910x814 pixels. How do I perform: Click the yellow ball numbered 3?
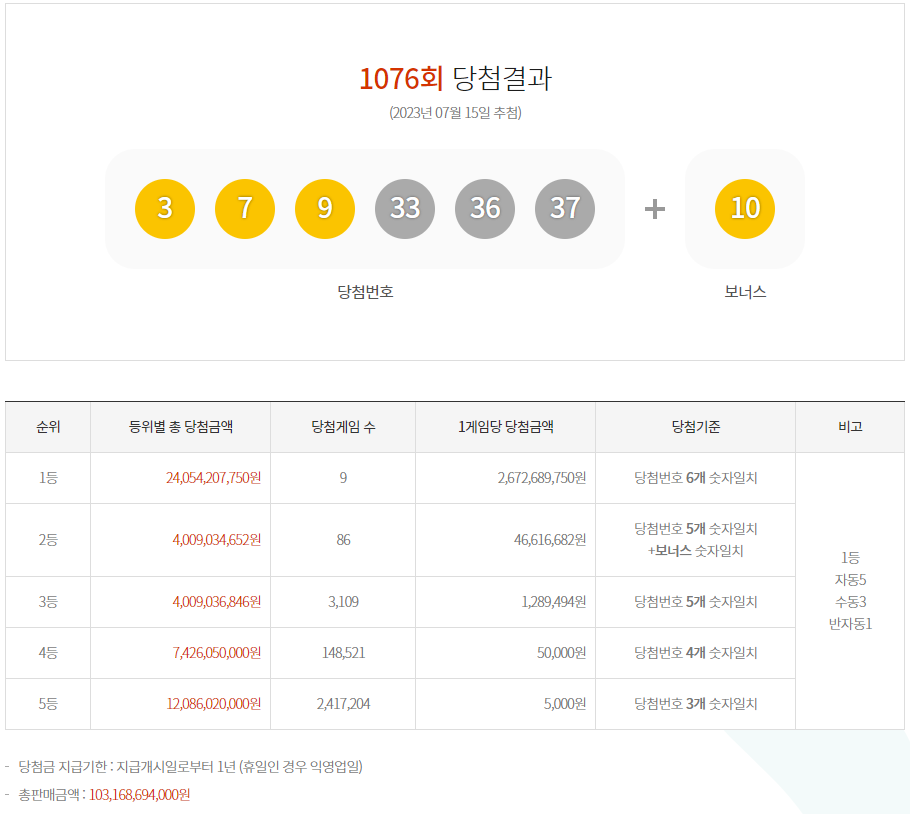click(165, 209)
